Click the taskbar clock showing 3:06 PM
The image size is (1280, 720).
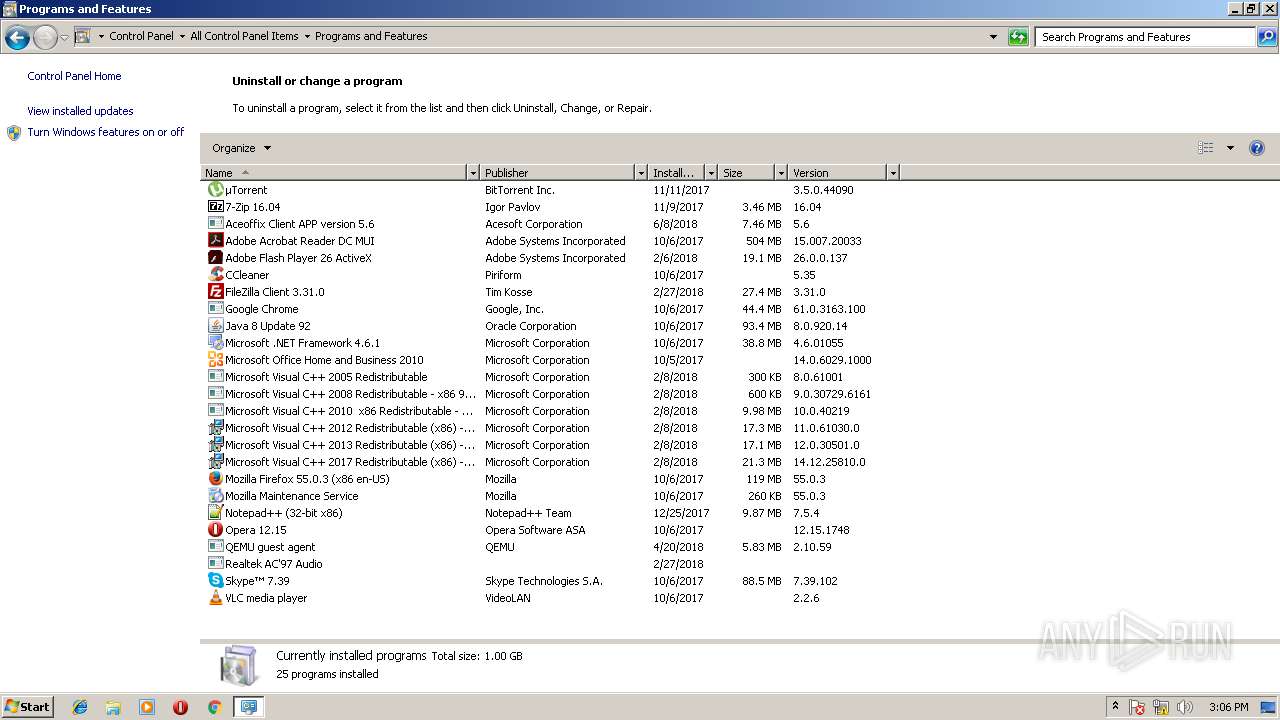click(x=1228, y=707)
